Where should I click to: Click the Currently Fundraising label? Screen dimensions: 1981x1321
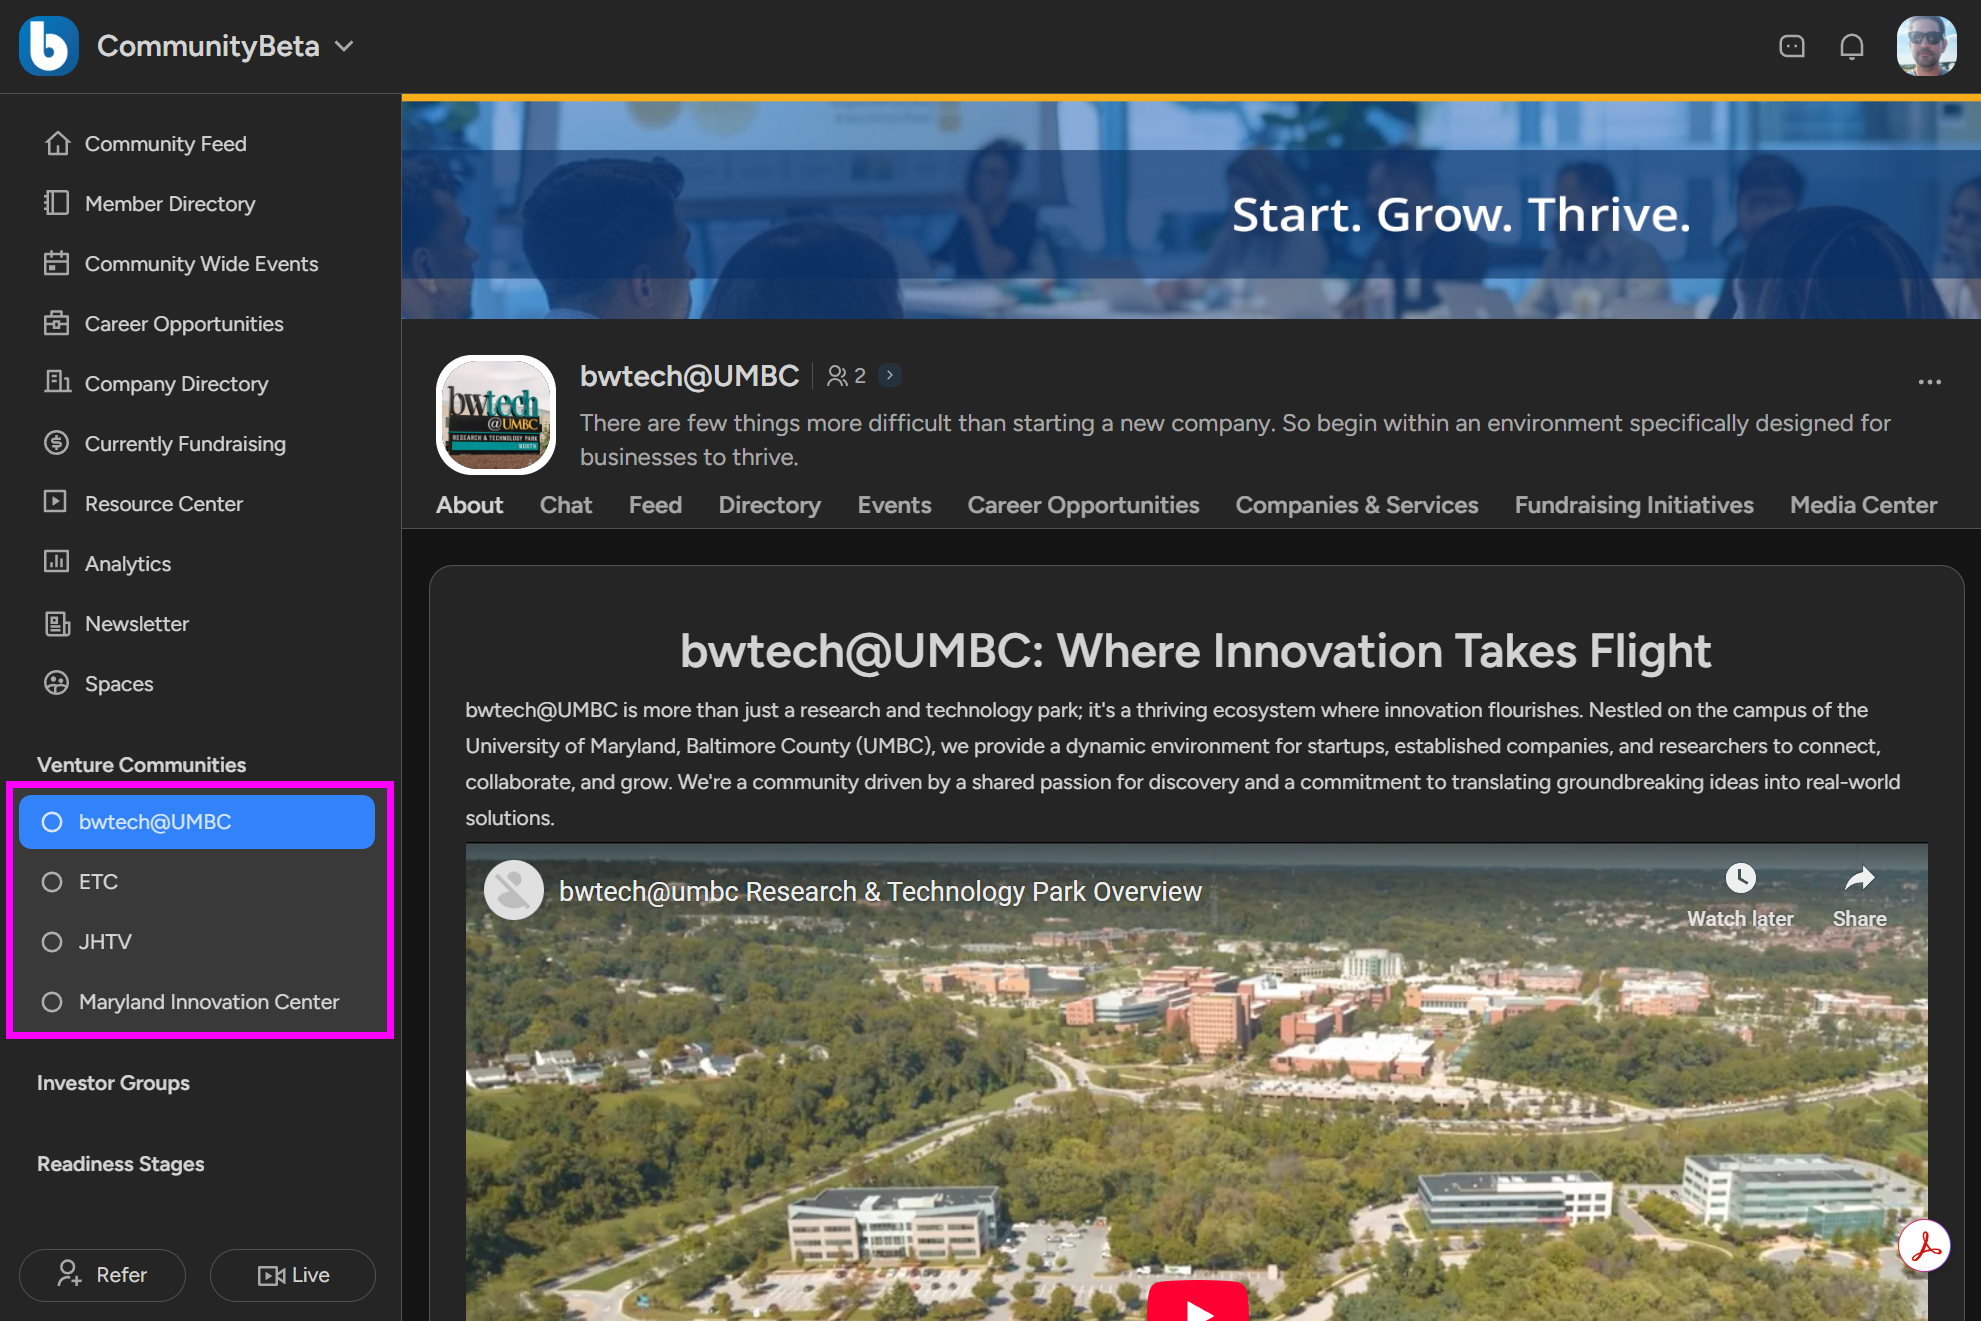185,444
